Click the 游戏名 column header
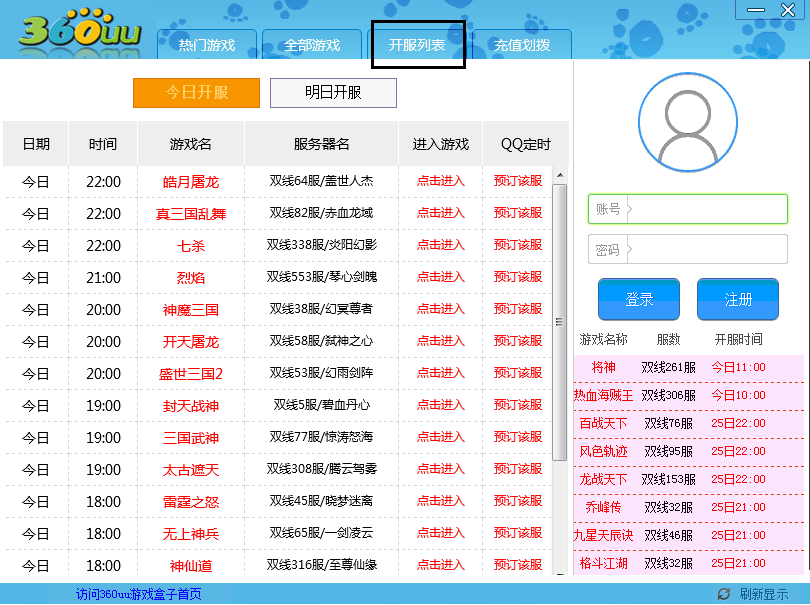The width and height of the screenshot is (810, 605). 191,144
